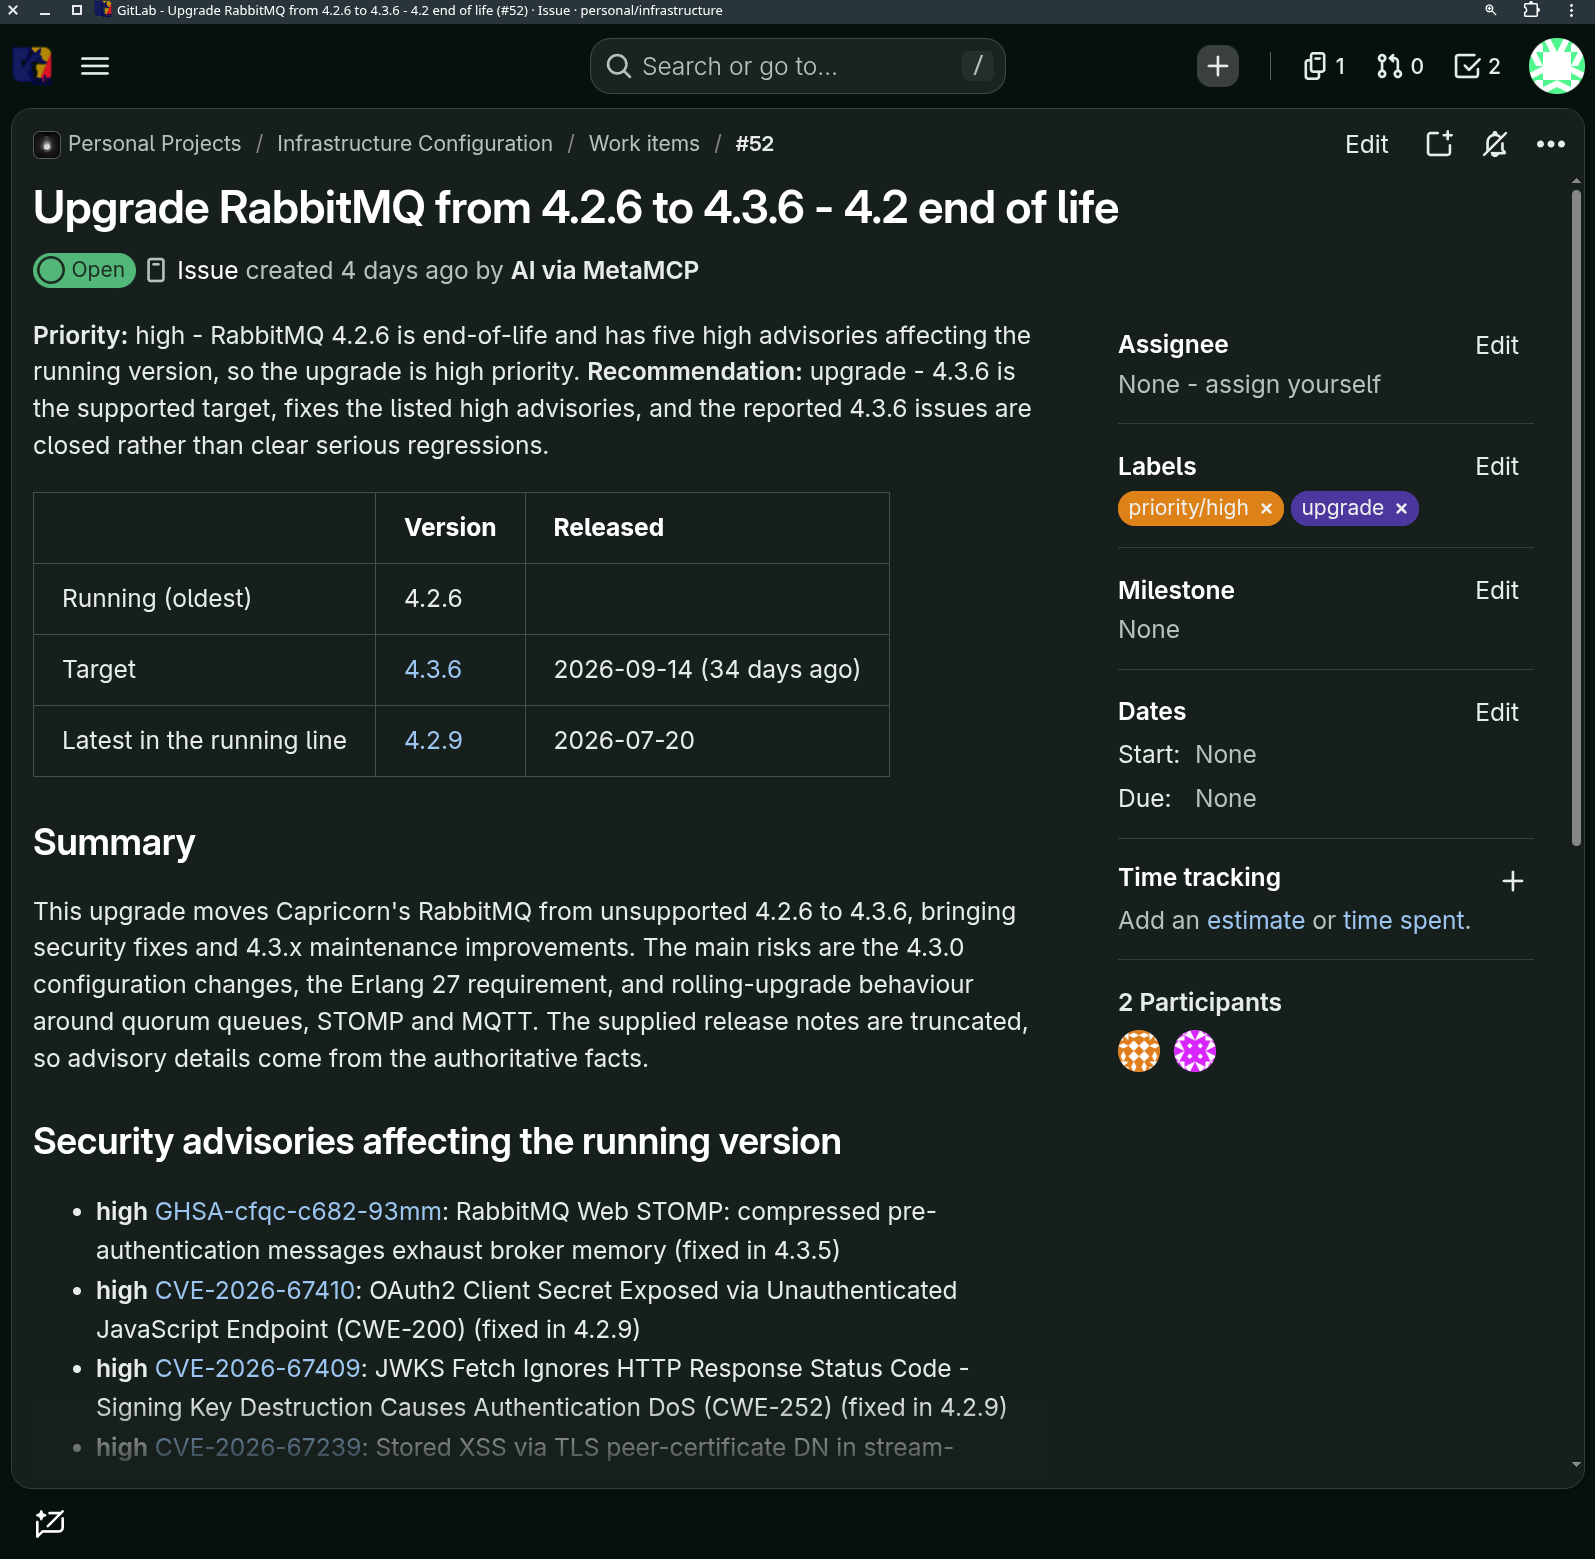Edit the Dates section
The width and height of the screenshot is (1595, 1559).
click(x=1496, y=712)
